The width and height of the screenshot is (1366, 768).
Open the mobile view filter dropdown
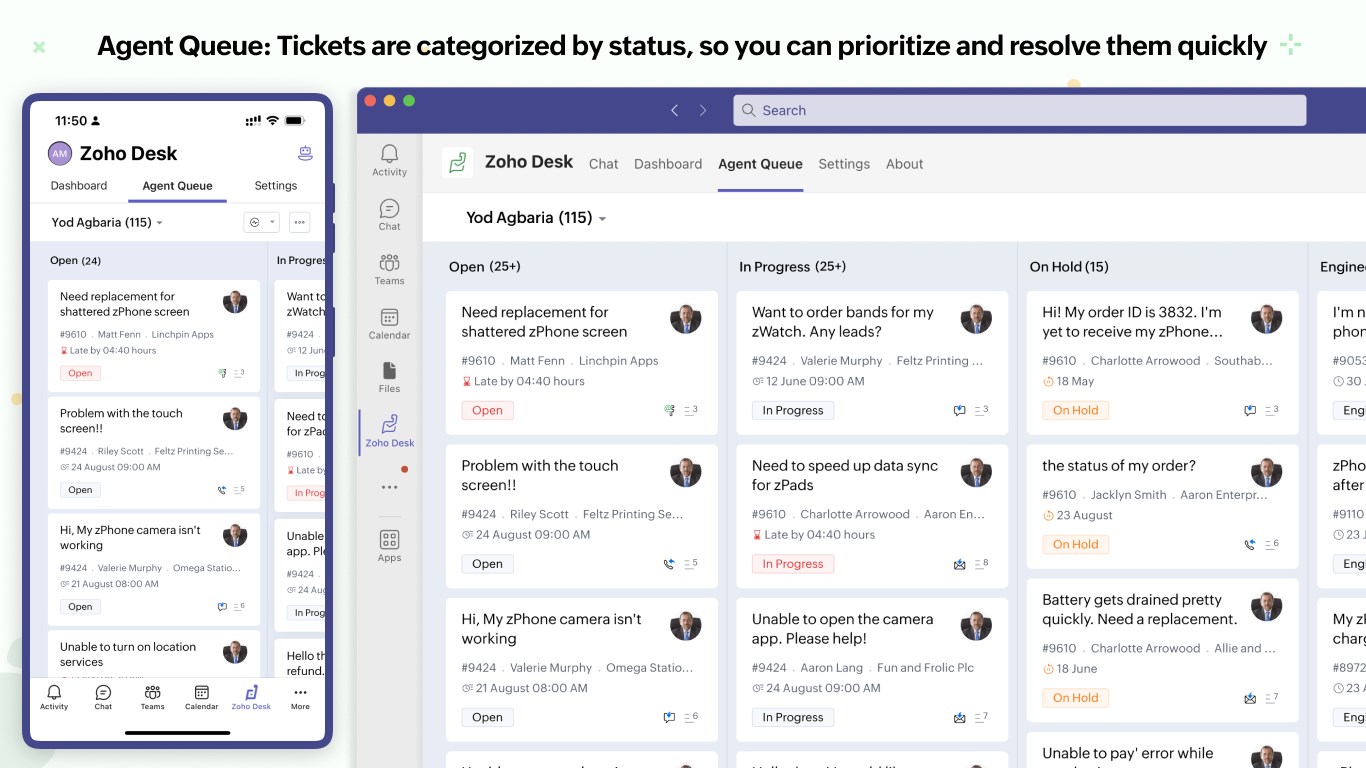tap(260, 222)
